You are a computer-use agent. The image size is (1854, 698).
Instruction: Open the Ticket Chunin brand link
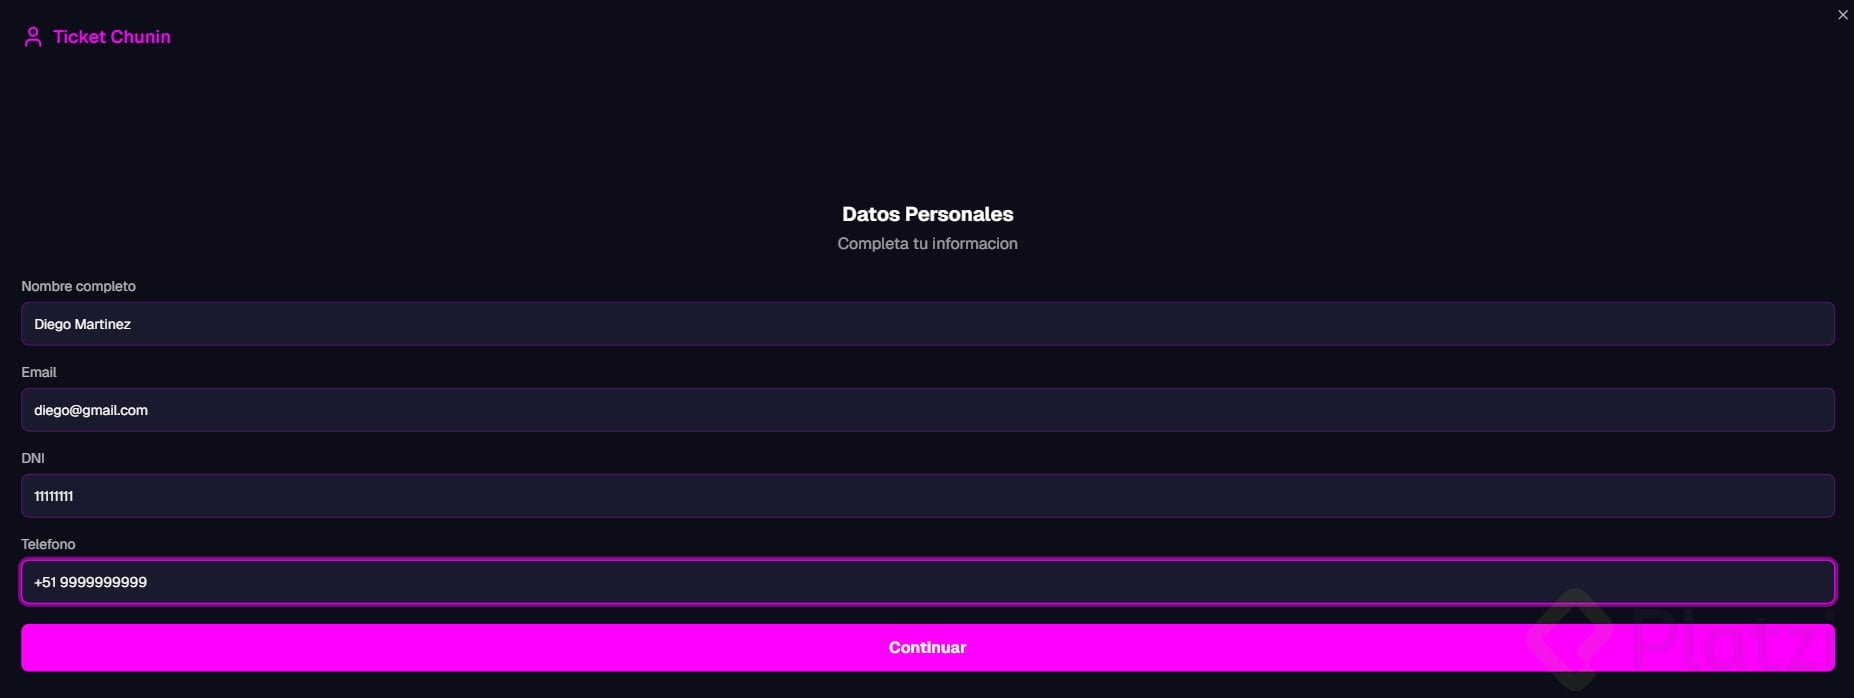[111, 37]
